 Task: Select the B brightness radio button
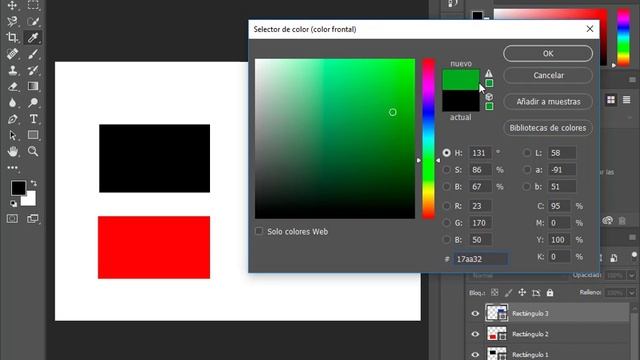coord(447,187)
